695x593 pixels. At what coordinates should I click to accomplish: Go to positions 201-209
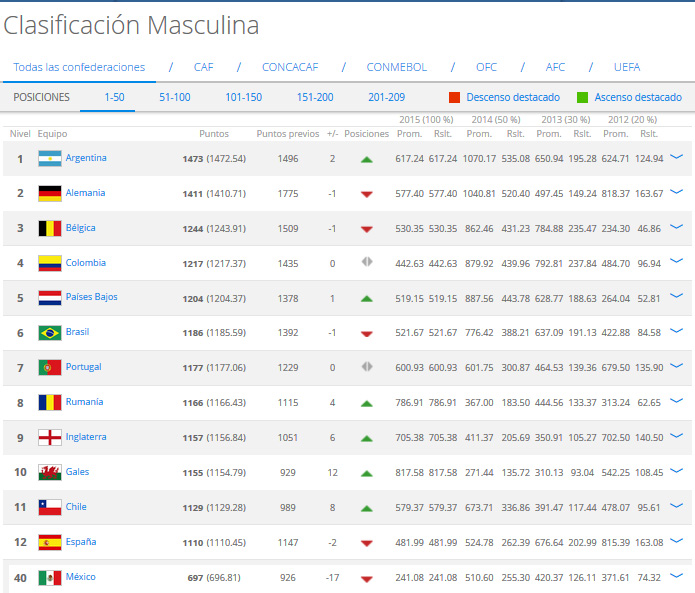coord(386,98)
